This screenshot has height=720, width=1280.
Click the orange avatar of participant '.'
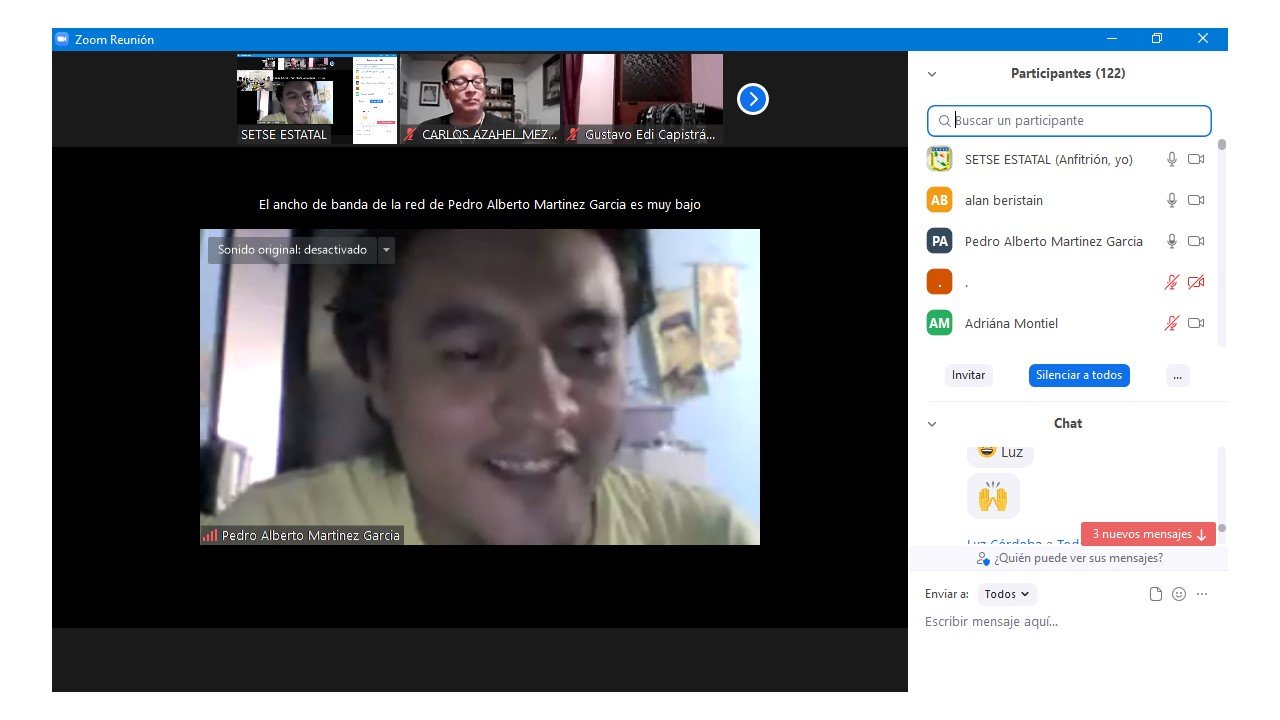click(x=939, y=282)
